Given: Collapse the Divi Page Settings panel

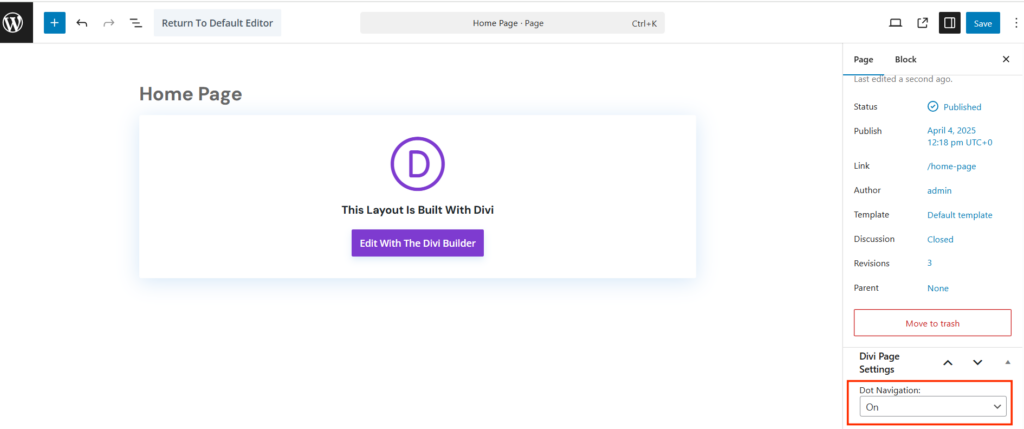Looking at the screenshot, I should (1007, 362).
